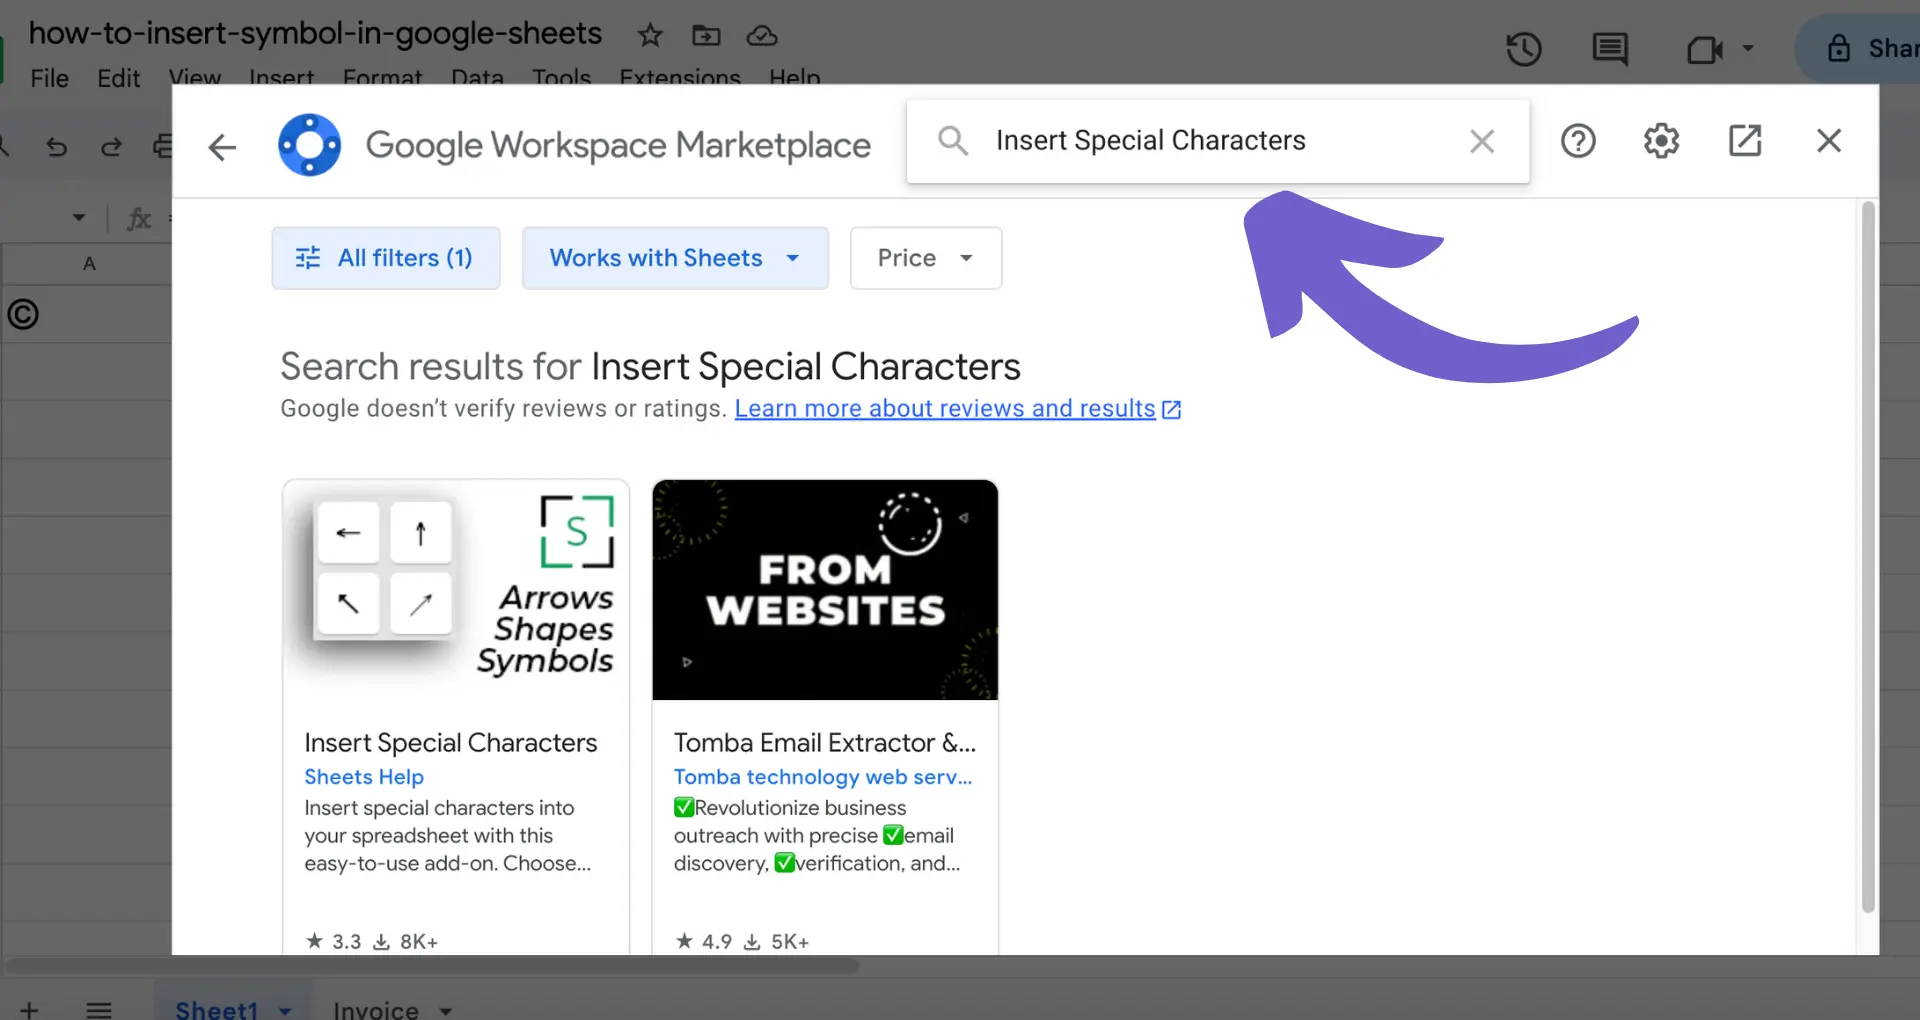Viewport: 1920px width, 1020px height.
Task: Open the File menu
Action: [x=49, y=78]
